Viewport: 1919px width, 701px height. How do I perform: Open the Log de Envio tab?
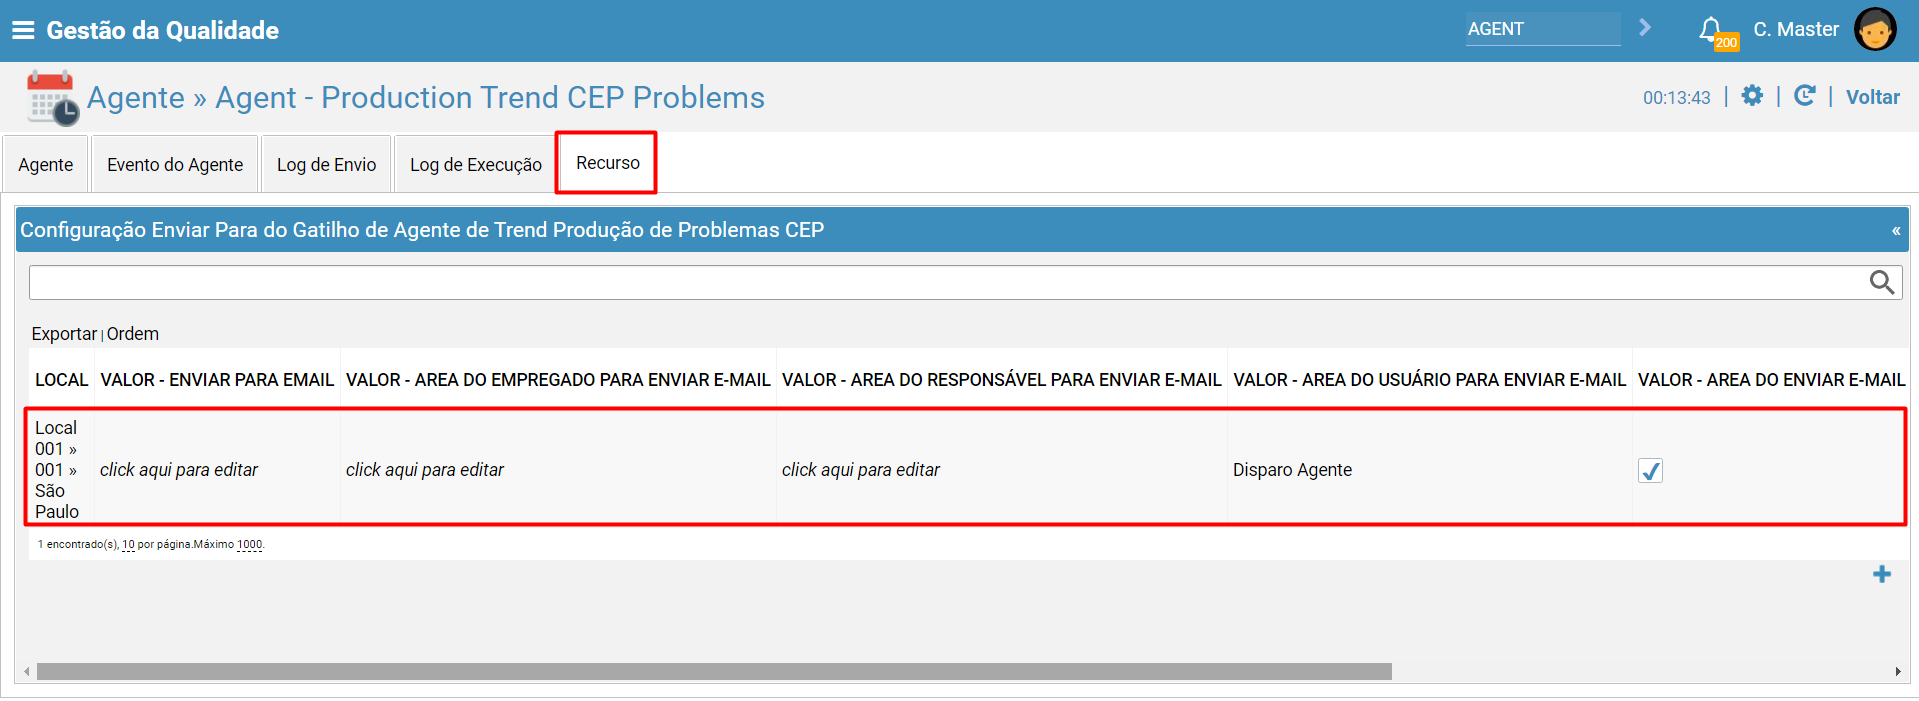click(x=326, y=164)
